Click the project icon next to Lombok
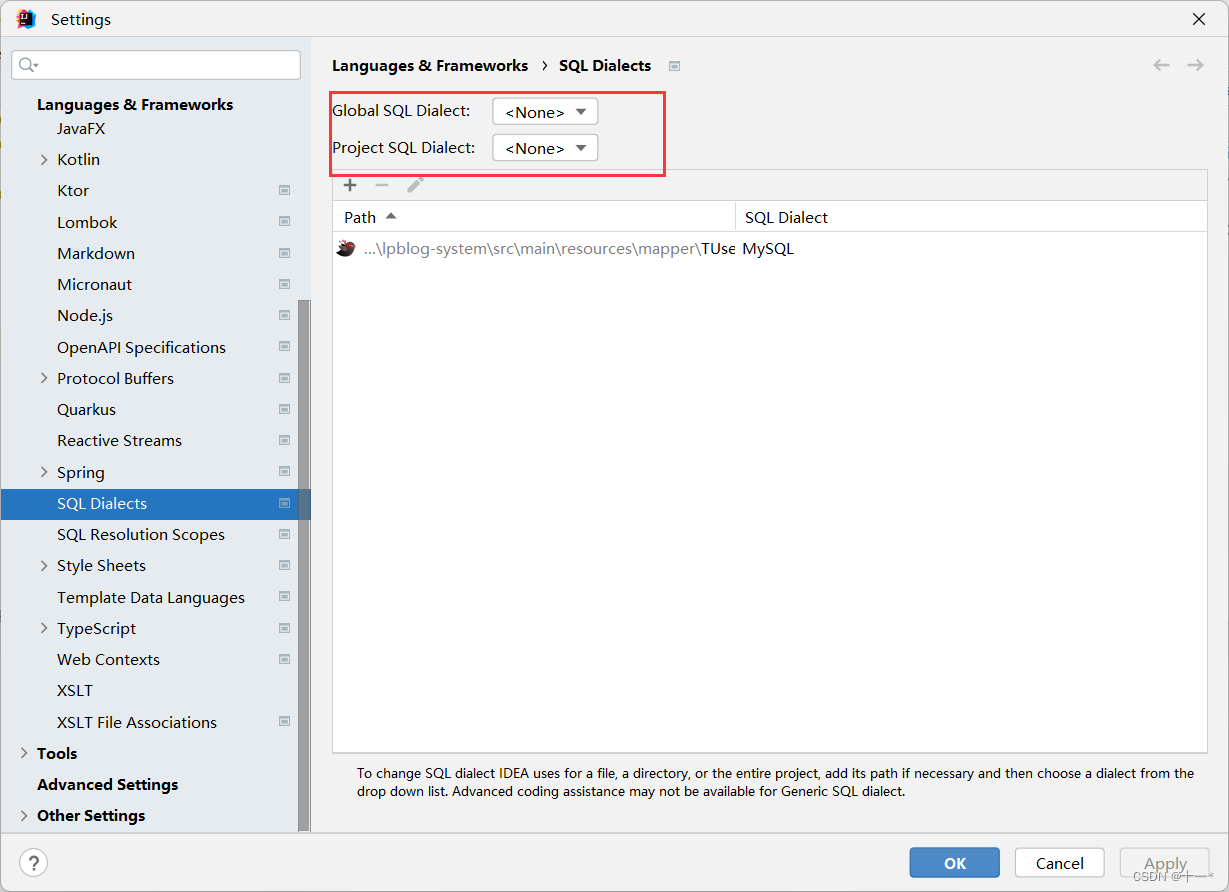 284,222
